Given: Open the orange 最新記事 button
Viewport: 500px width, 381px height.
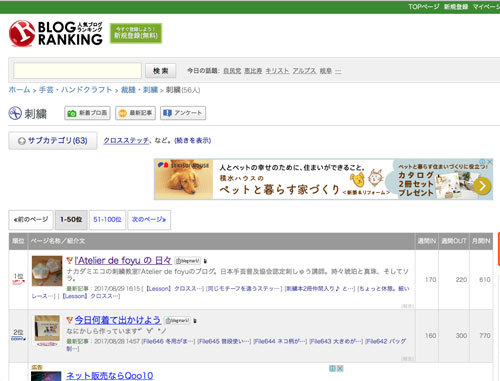Looking at the screenshot, I should (x=135, y=113).
